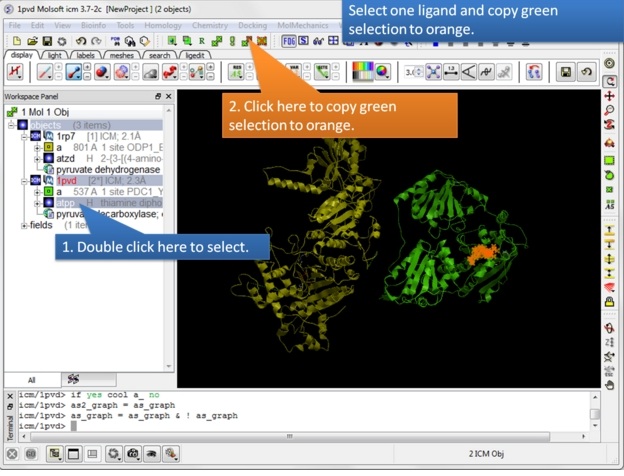Collapse the 1rp7 object node

[24, 135]
